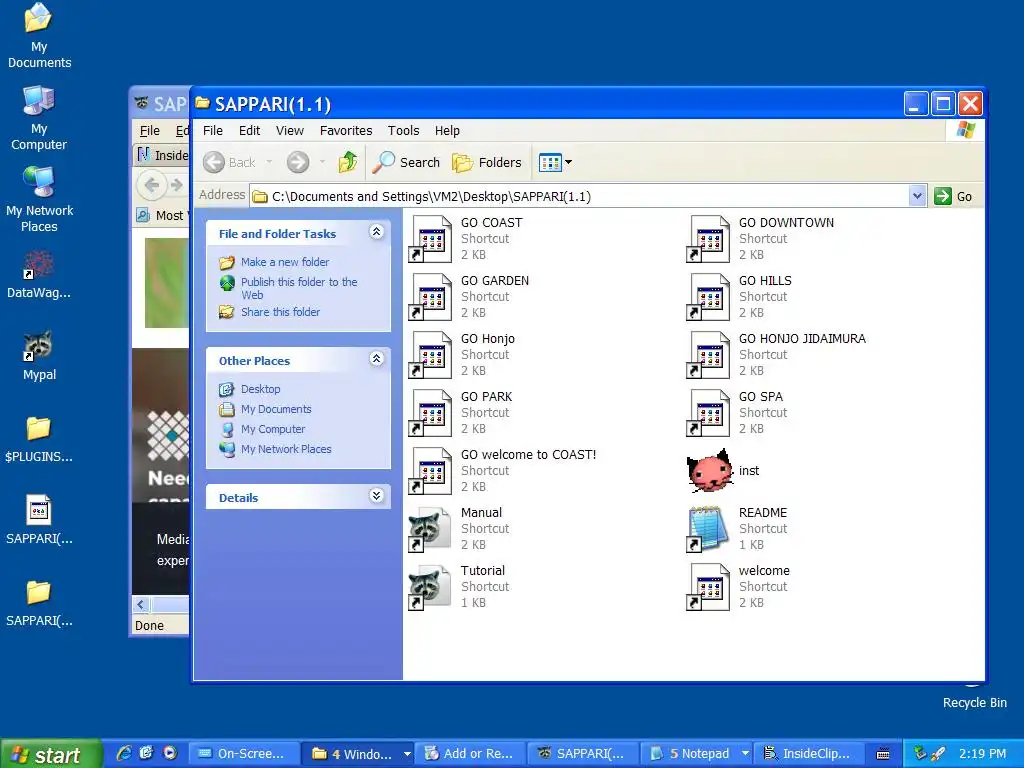This screenshot has height=768, width=1024.
Task: Click left scroll arrow in background window
Action: [x=140, y=605]
